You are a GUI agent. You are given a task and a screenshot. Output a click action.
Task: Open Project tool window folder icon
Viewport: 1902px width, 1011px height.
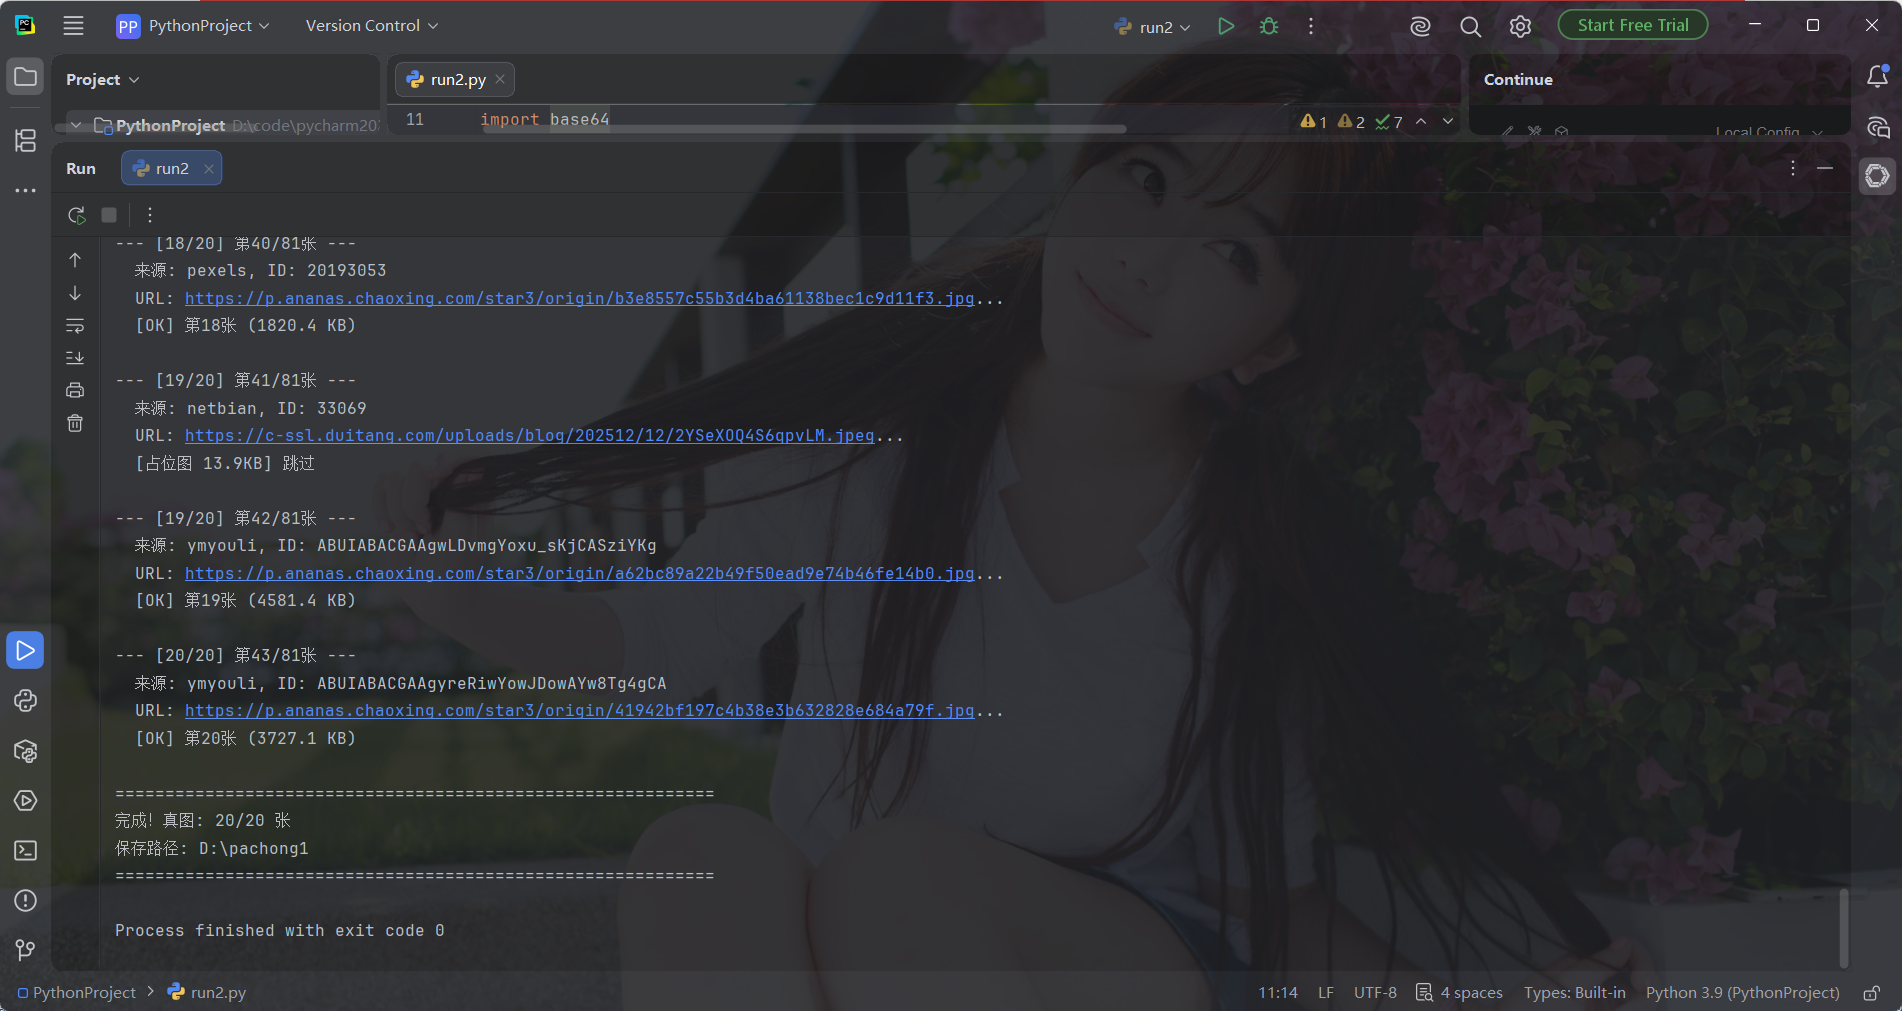point(25,77)
